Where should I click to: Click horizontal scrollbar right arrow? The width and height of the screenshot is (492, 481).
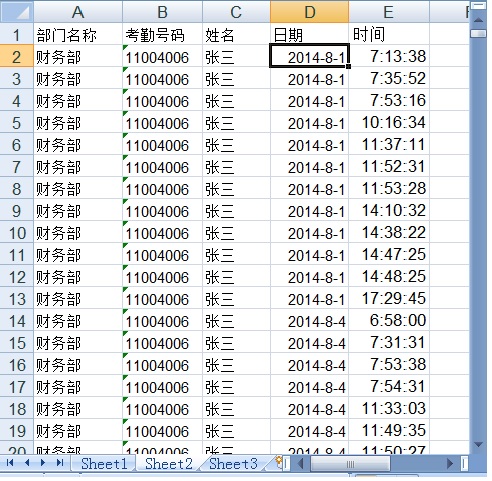(450, 464)
